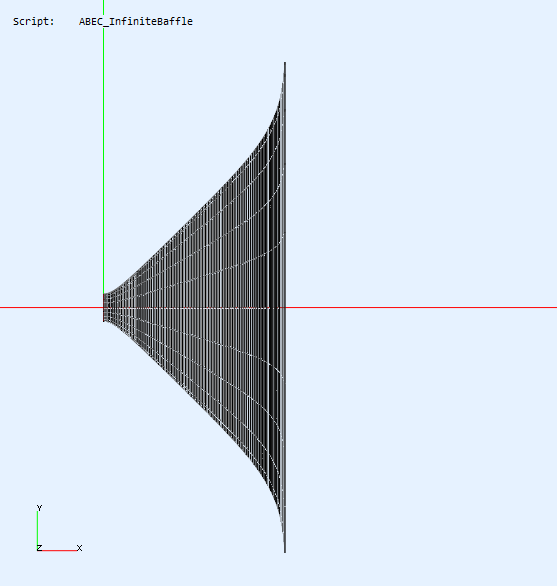Click the ABEC_InfiniteBaffle script name

(136, 22)
